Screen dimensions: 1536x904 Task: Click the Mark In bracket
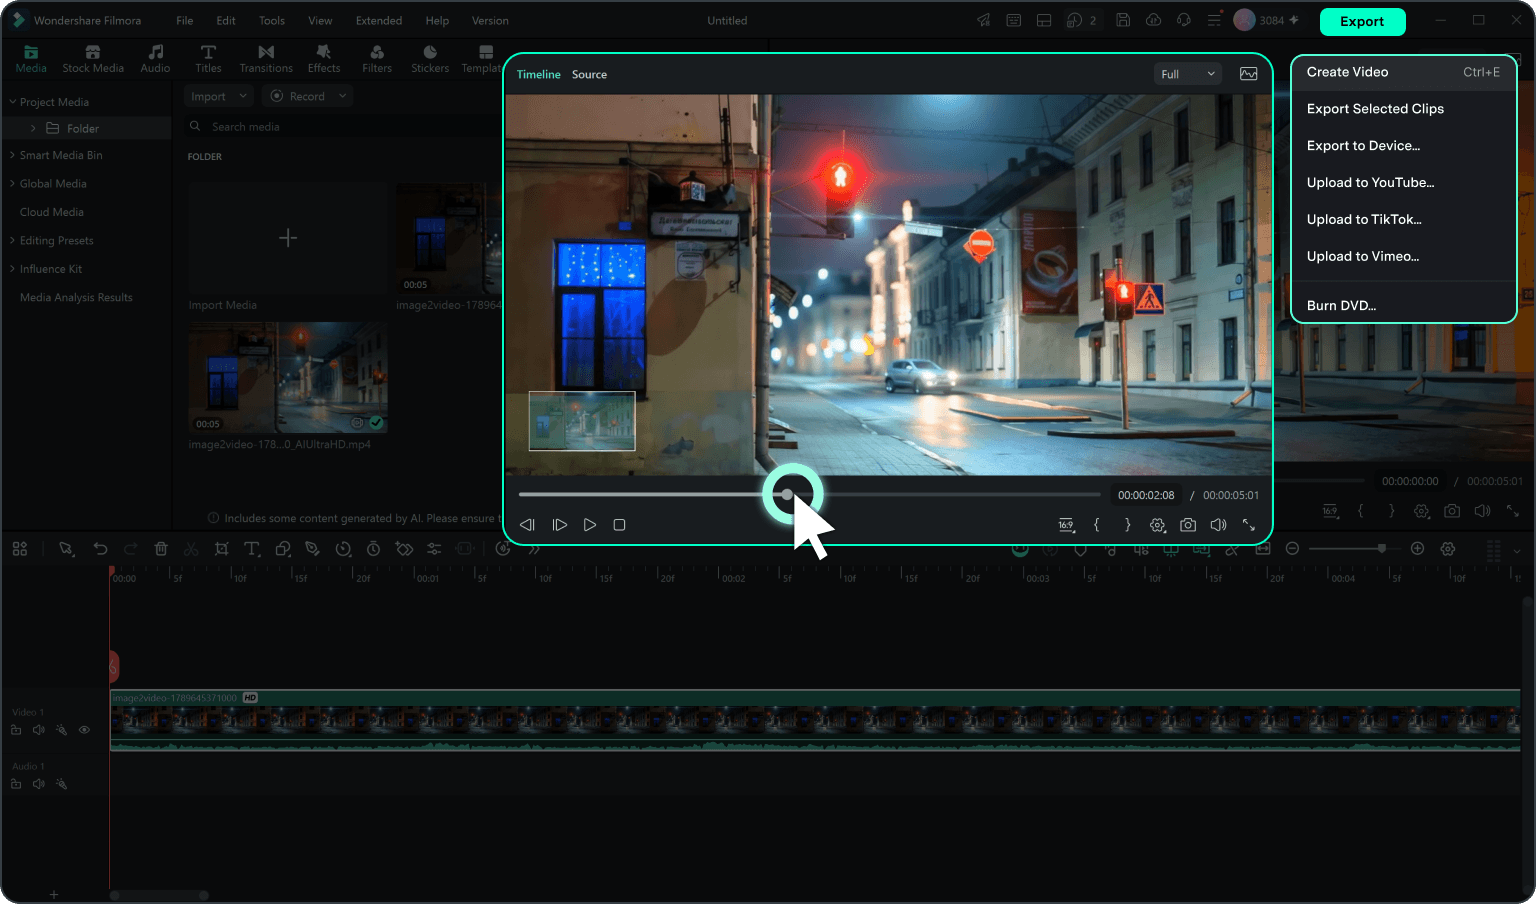(x=1097, y=525)
